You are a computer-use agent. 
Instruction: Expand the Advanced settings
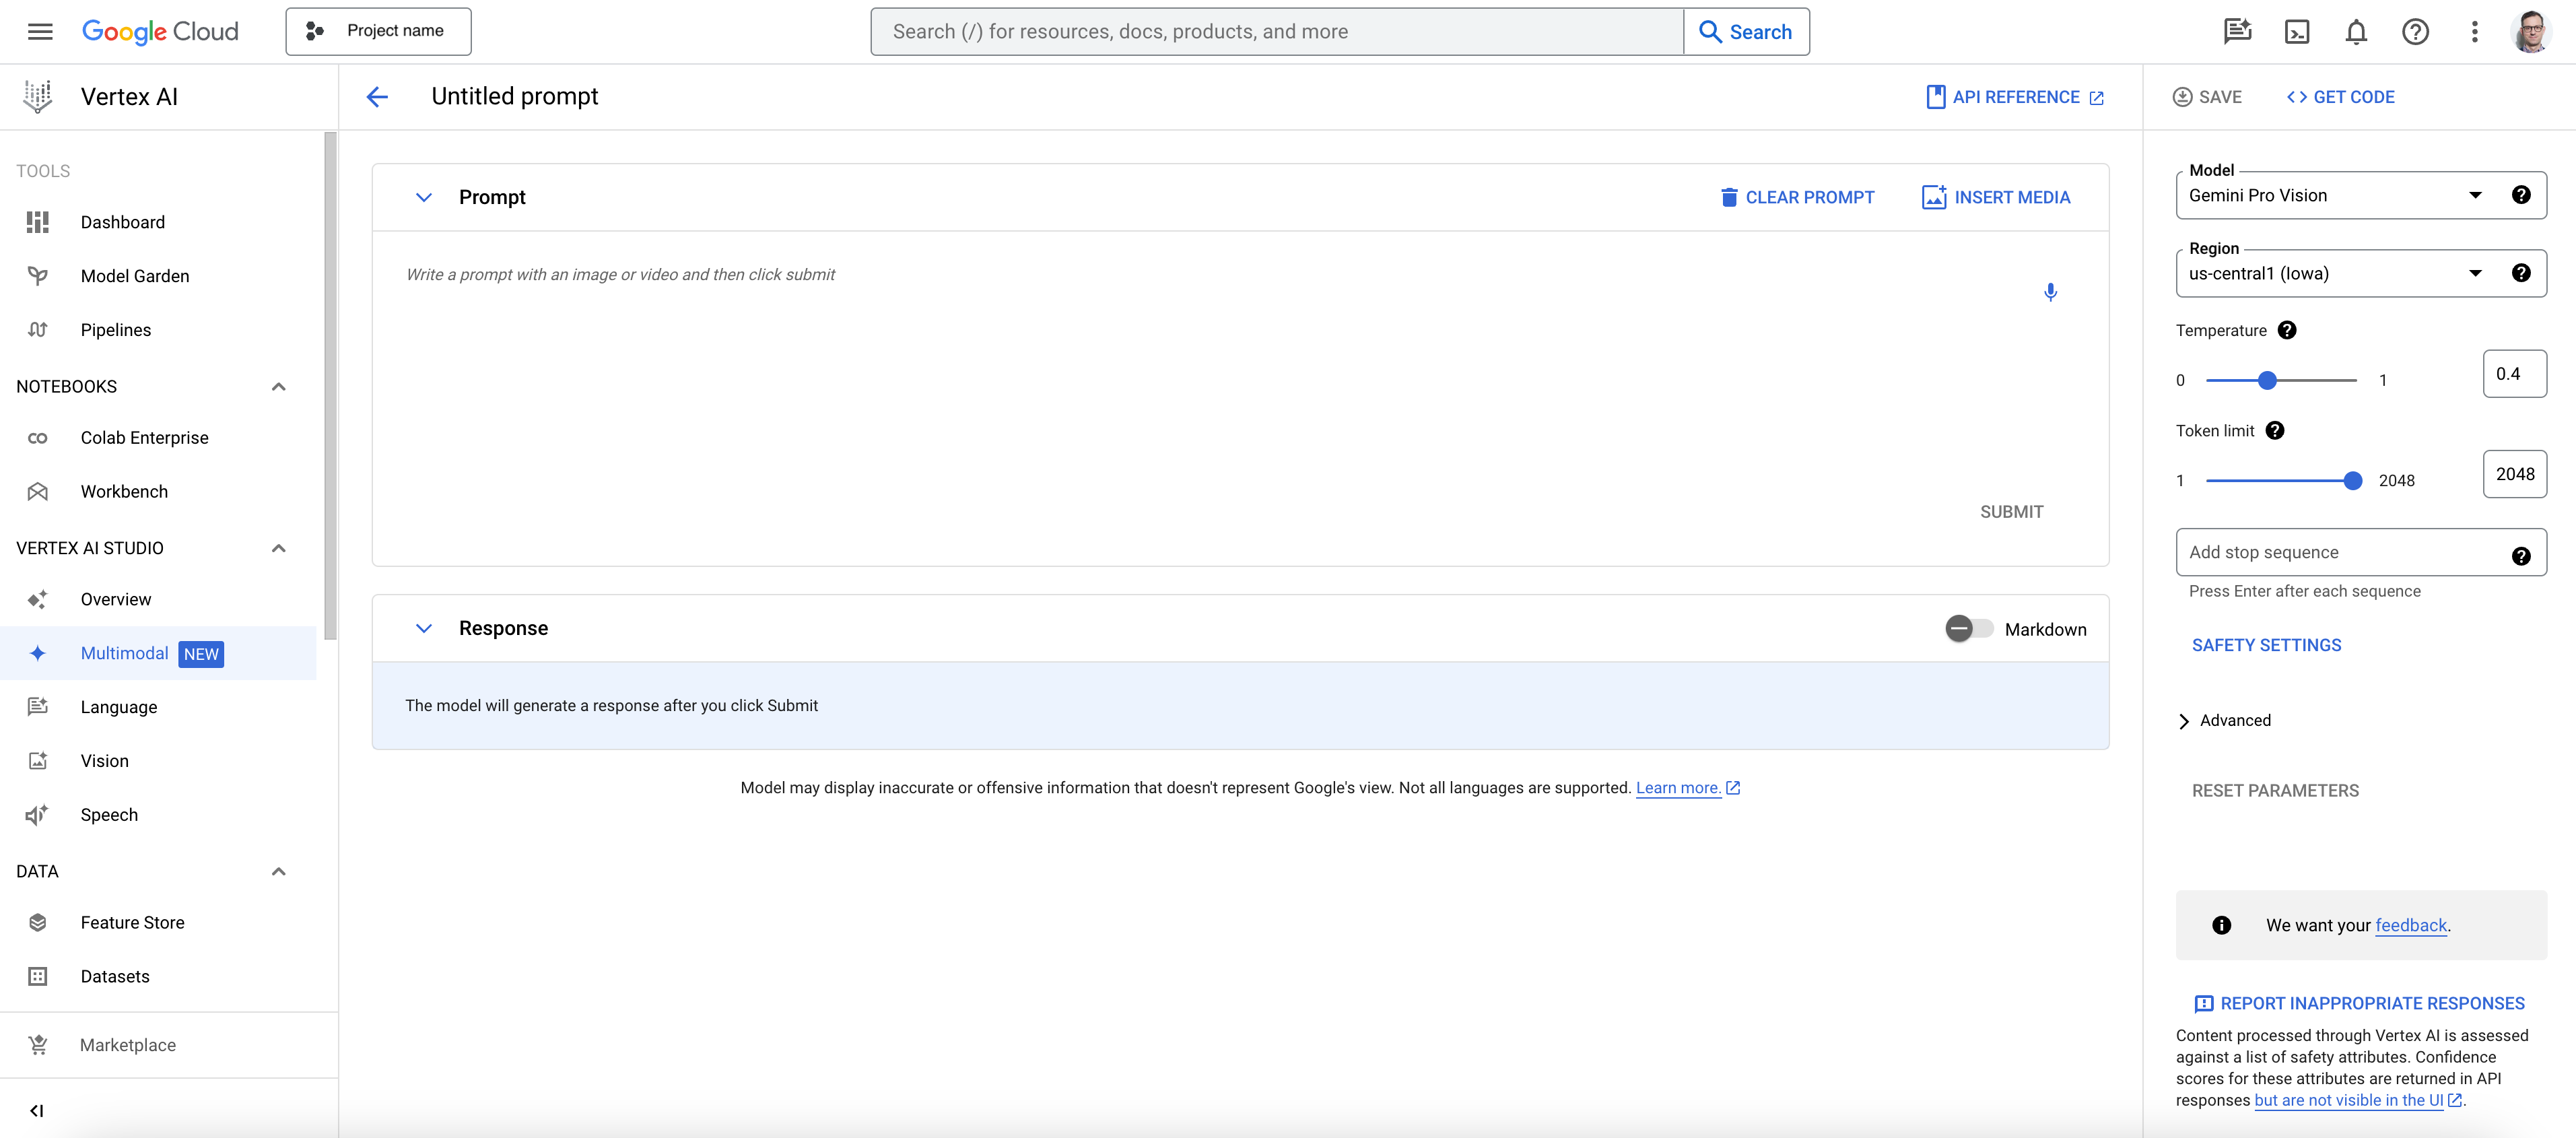coord(2224,721)
